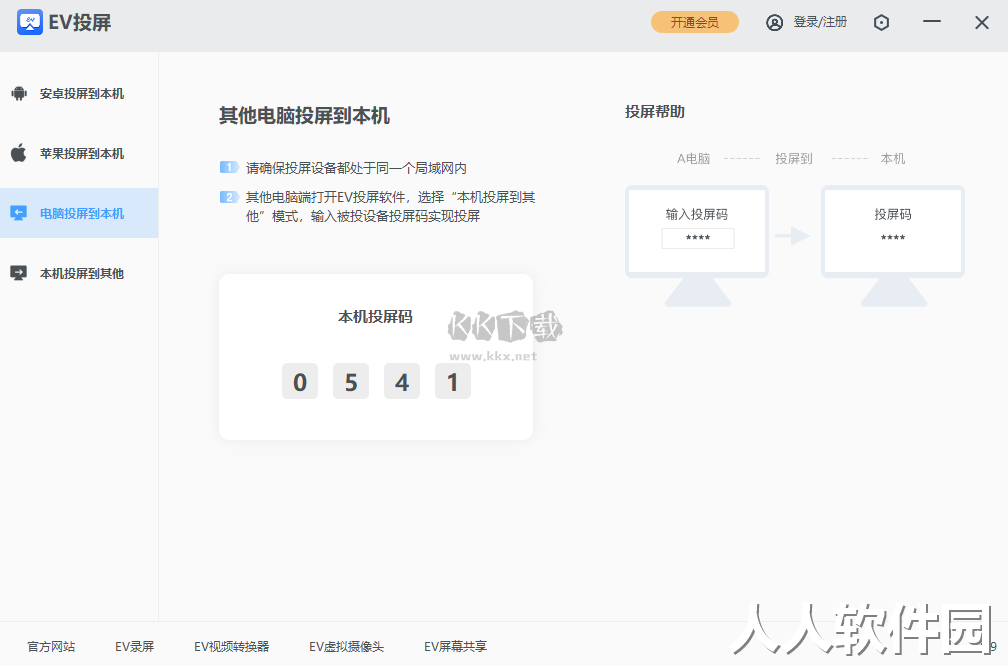Click the code digit 5
The height and width of the screenshot is (666, 1008).
pyautogui.click(x=350, y=381)
